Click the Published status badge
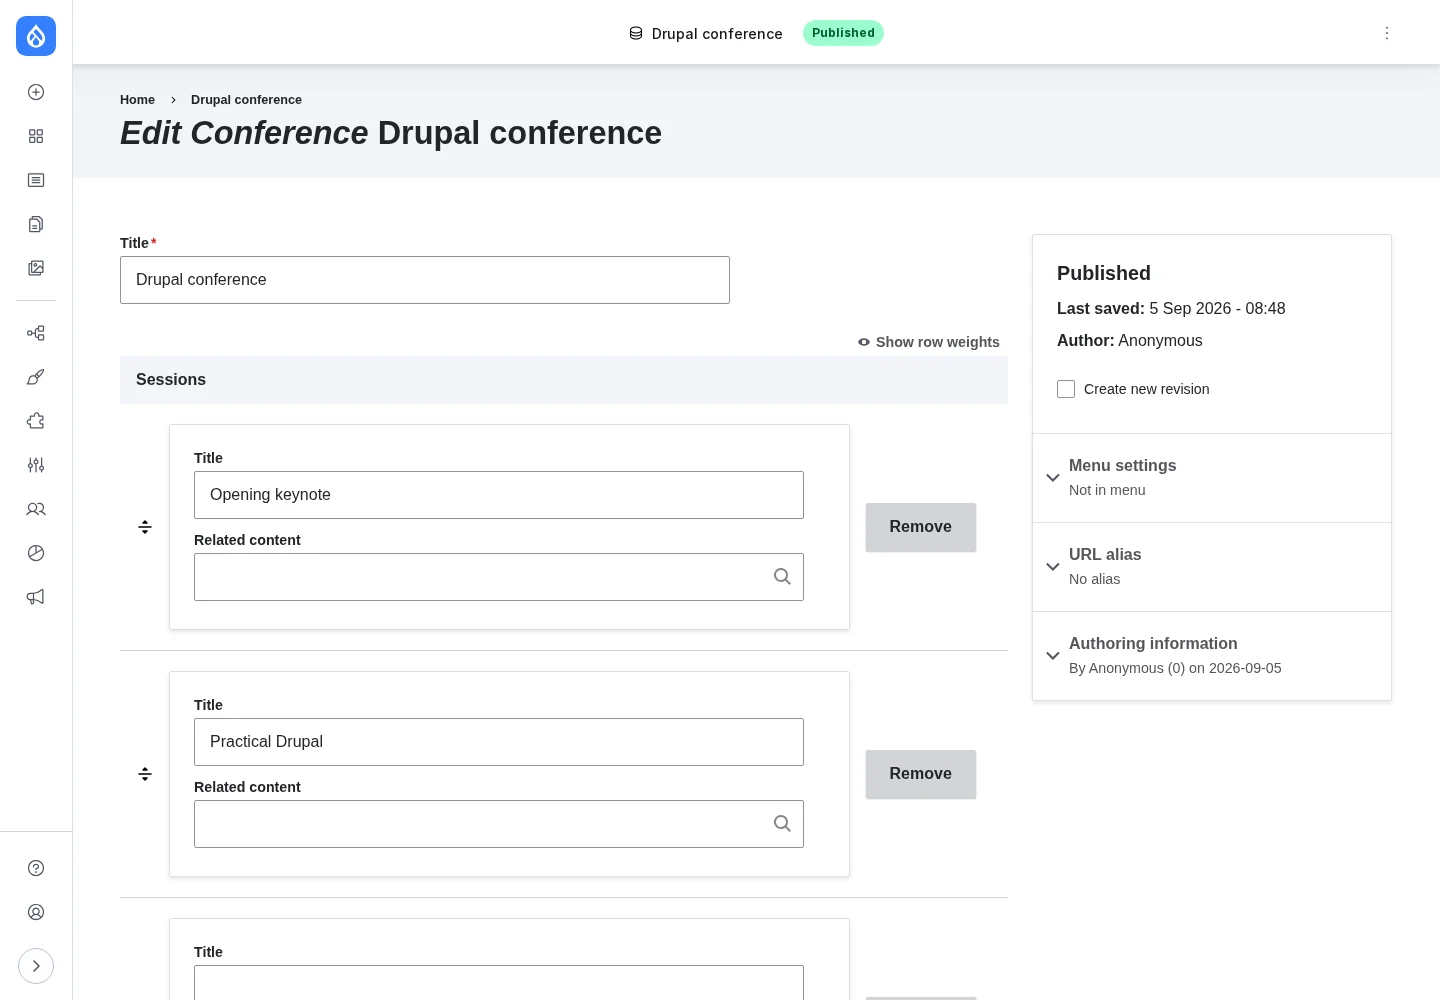 pyautogui.click(x=843, y=33)
